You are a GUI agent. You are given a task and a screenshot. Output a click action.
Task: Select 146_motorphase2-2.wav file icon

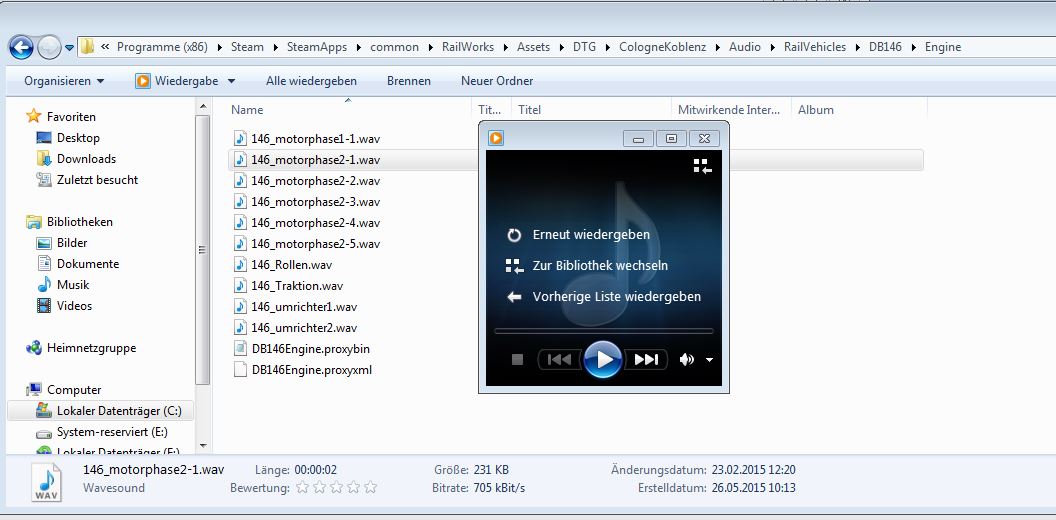pyautogui.click(x=240, y=181)
